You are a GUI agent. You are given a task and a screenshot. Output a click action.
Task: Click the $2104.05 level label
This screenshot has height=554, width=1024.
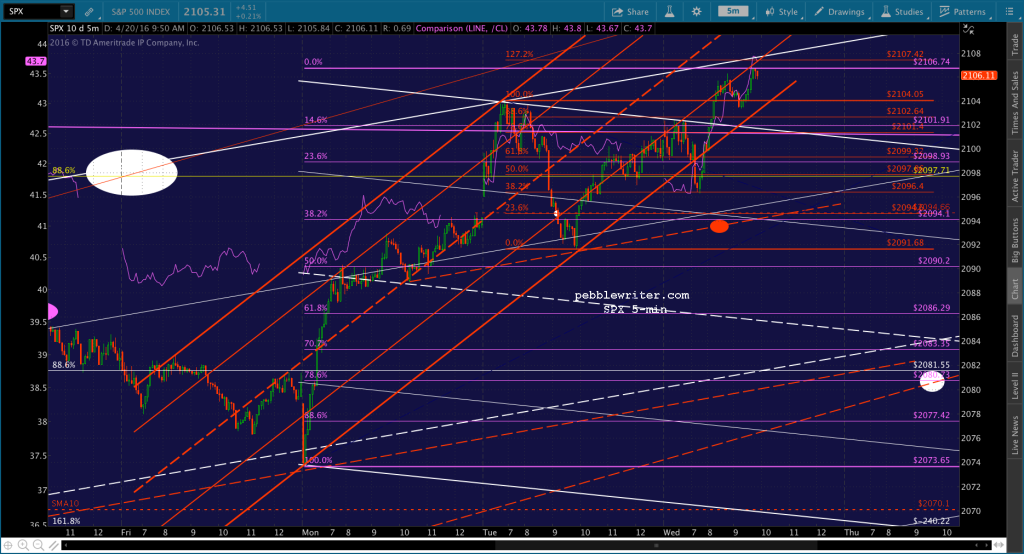(905, 94)
